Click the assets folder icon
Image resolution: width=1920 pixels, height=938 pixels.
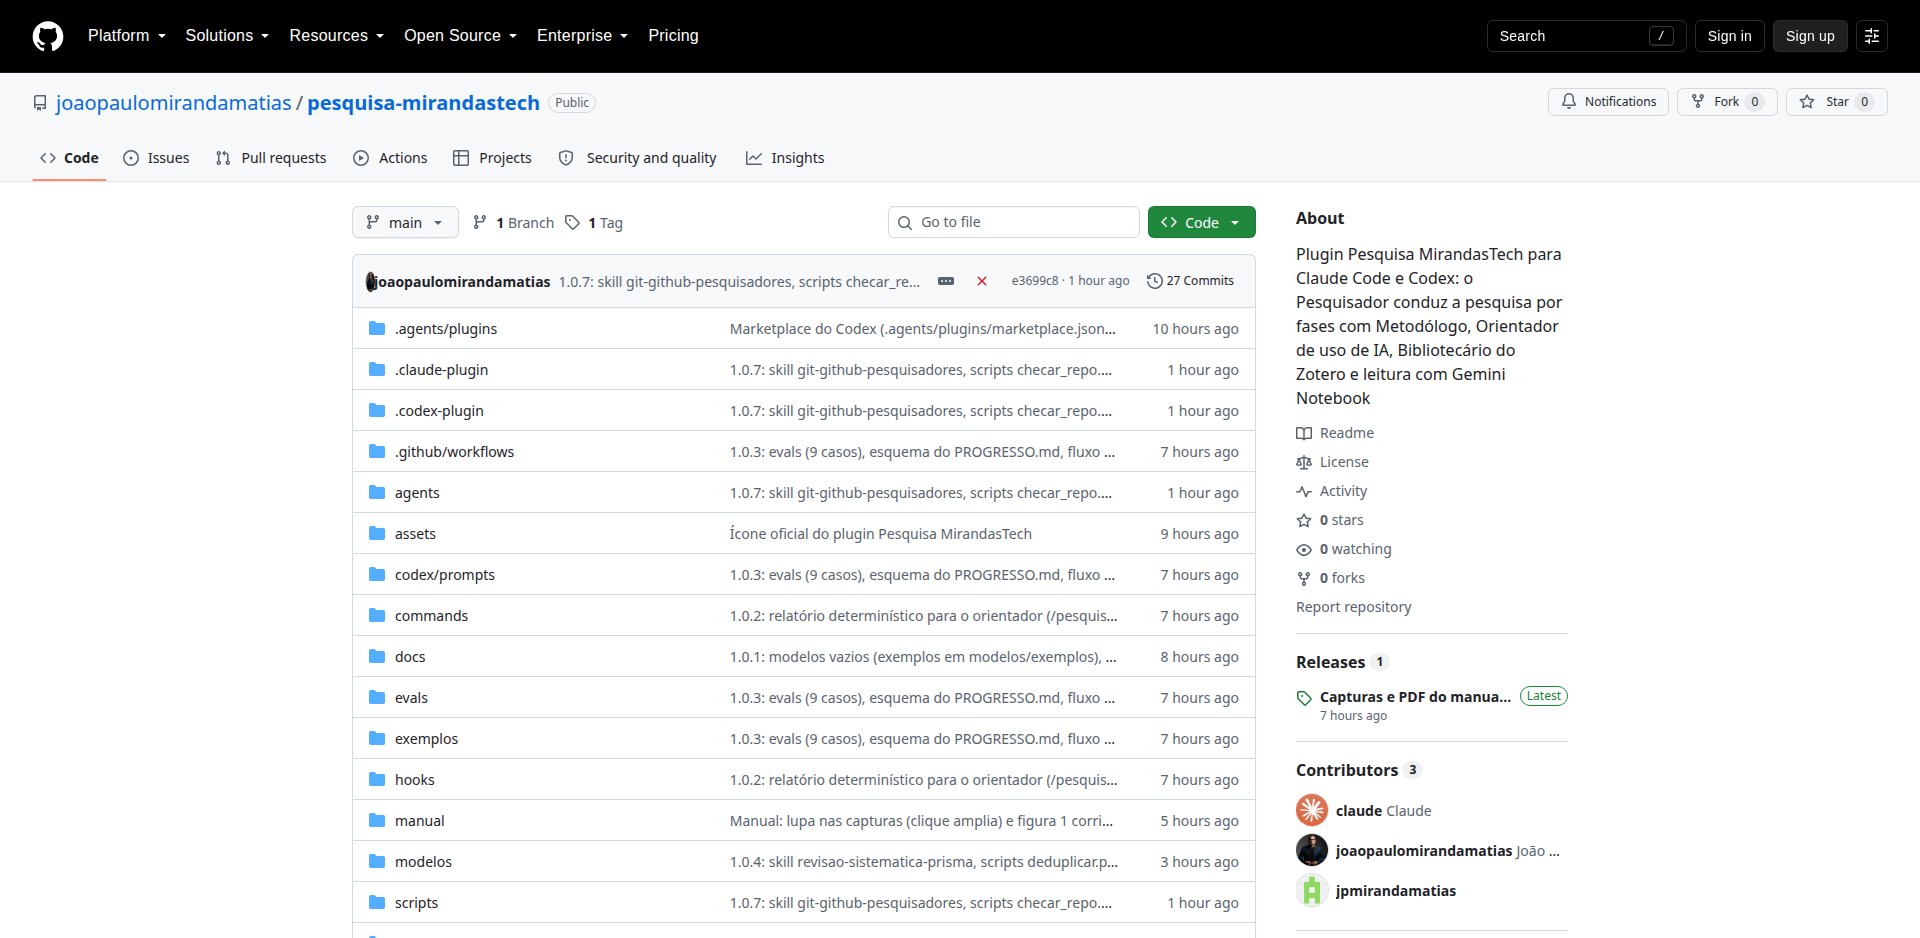pos(377,533)
